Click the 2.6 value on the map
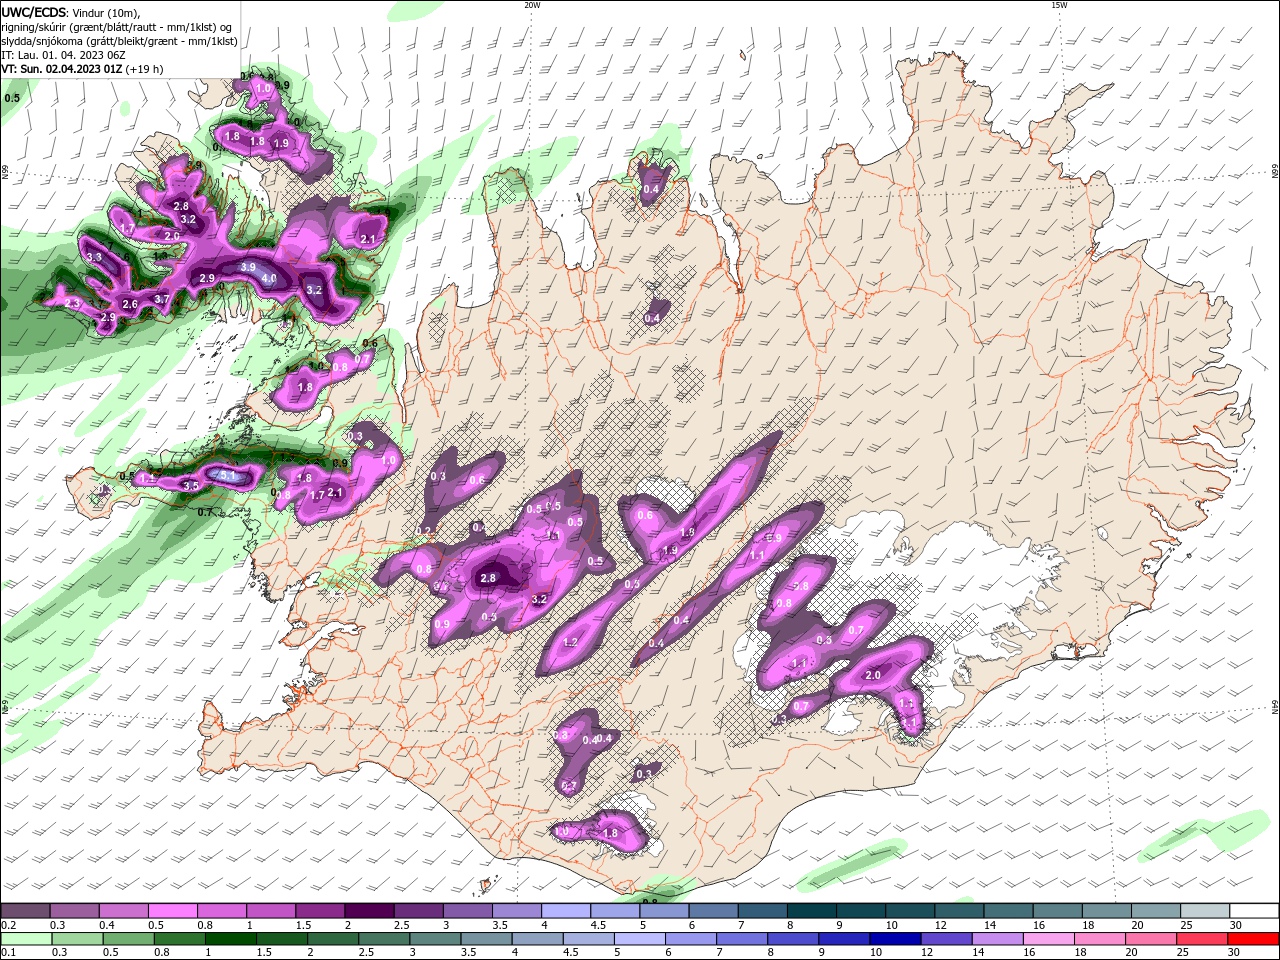Image resolution: width=1280 pixels, height=960 pixels. click(130, 304)
